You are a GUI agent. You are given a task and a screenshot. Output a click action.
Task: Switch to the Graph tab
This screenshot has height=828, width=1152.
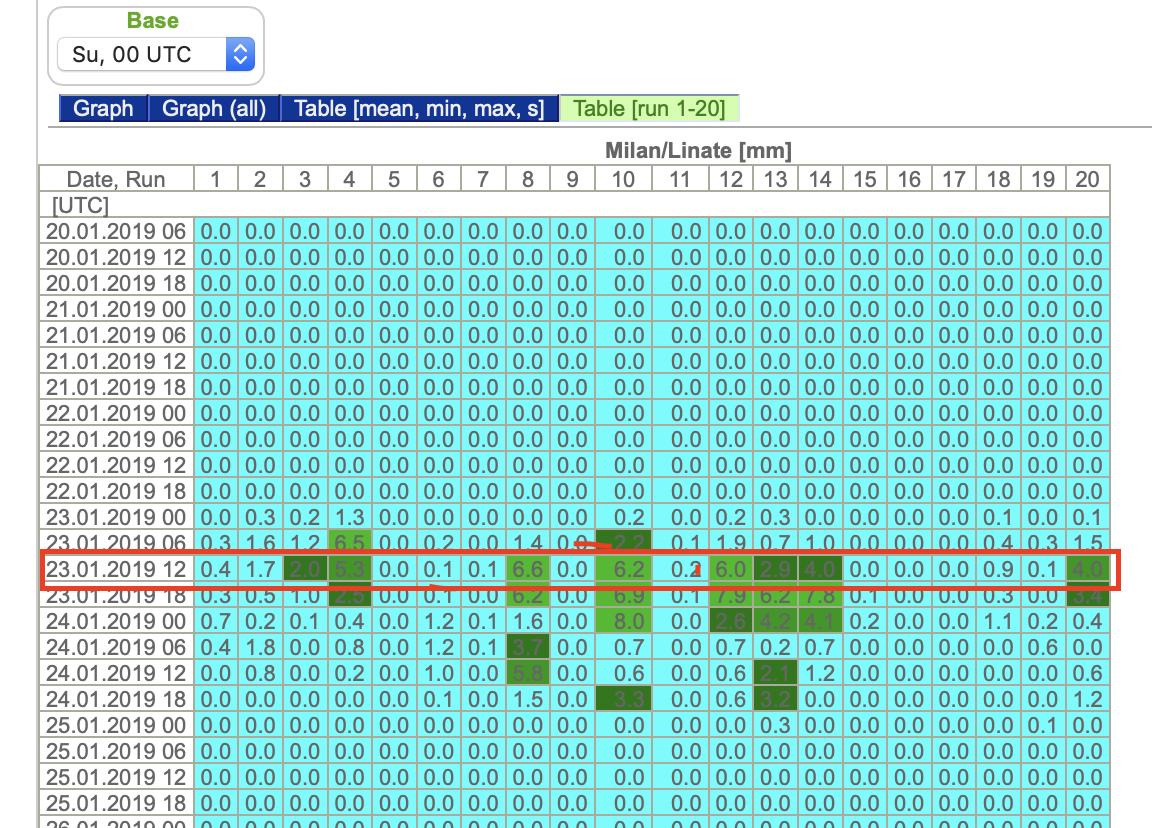pos(104,108)
